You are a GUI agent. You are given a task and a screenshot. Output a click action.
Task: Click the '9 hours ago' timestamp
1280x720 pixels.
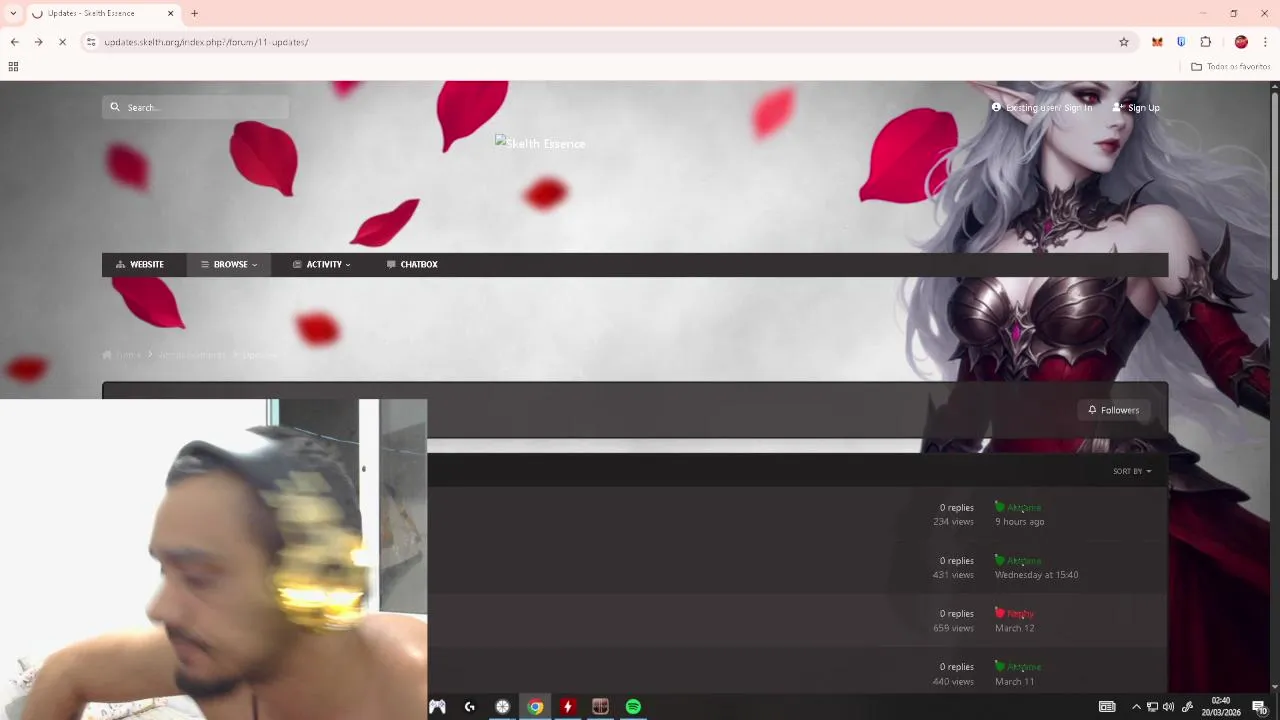(1019, 521)
